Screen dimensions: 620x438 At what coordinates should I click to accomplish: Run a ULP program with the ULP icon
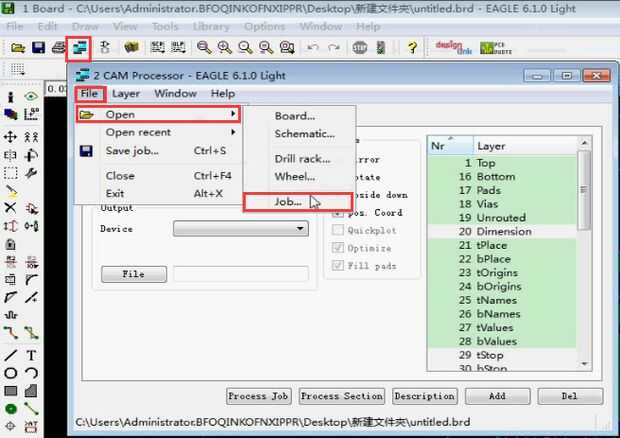178,47
